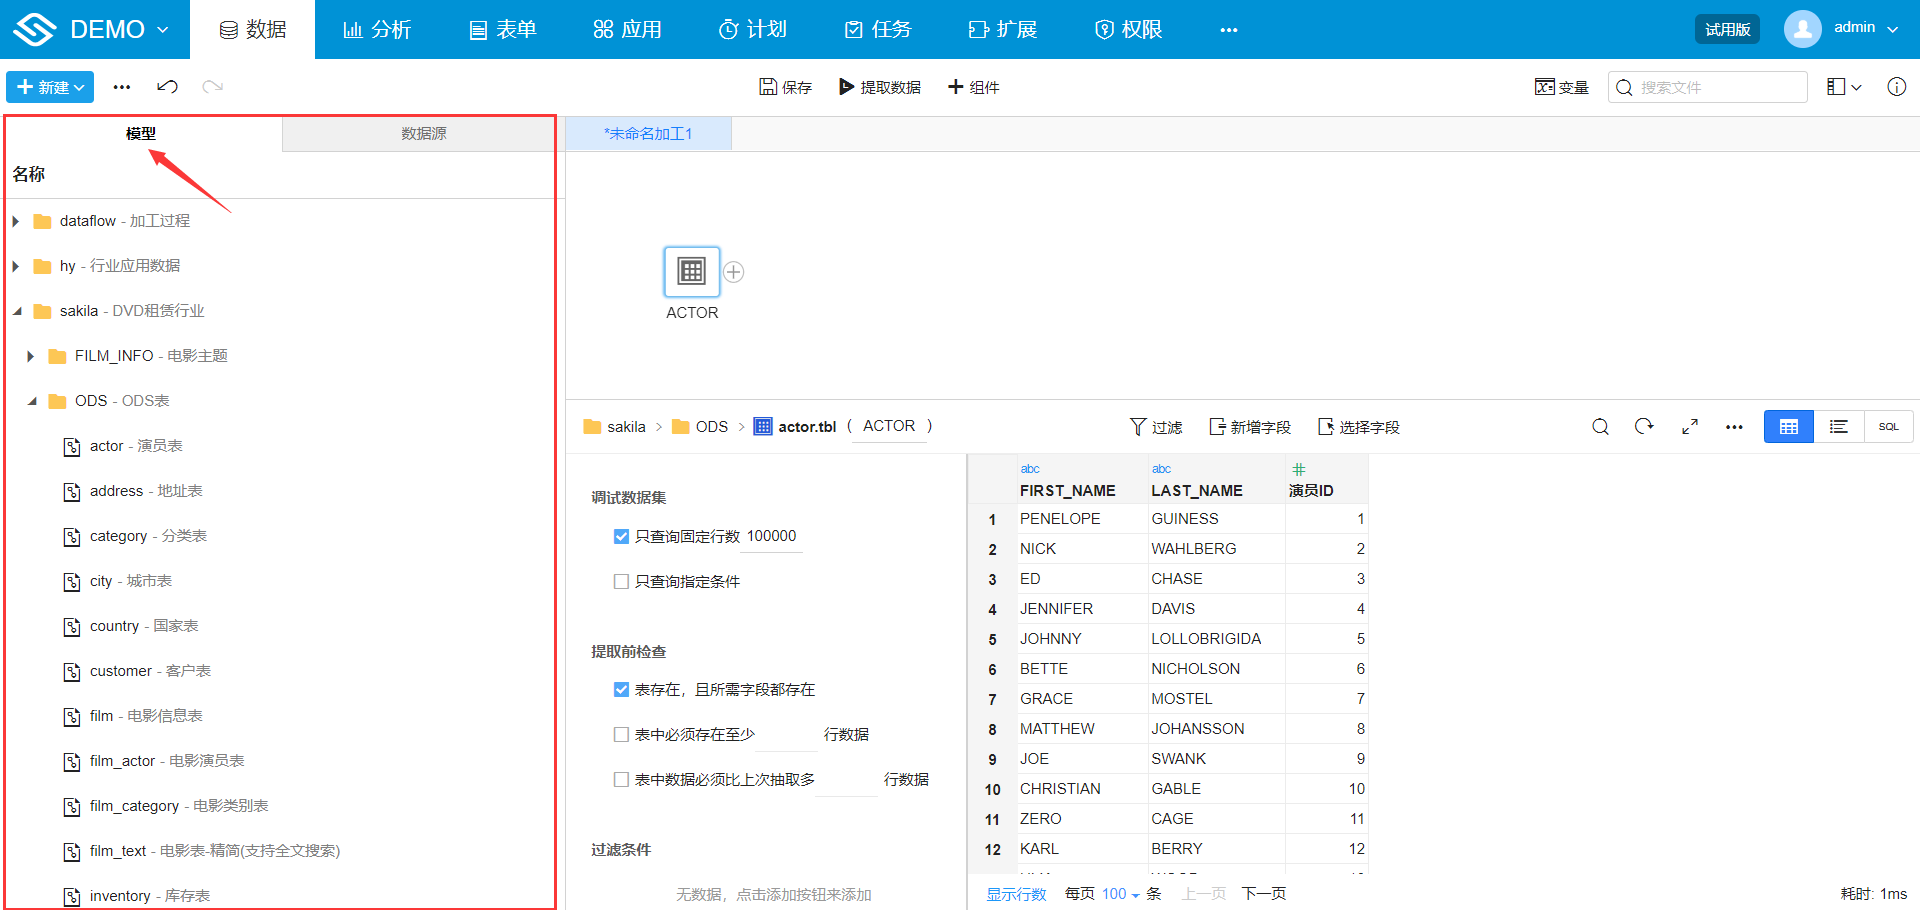Enable 只查询指定条件 checkbox

click(x=621, y=582)
